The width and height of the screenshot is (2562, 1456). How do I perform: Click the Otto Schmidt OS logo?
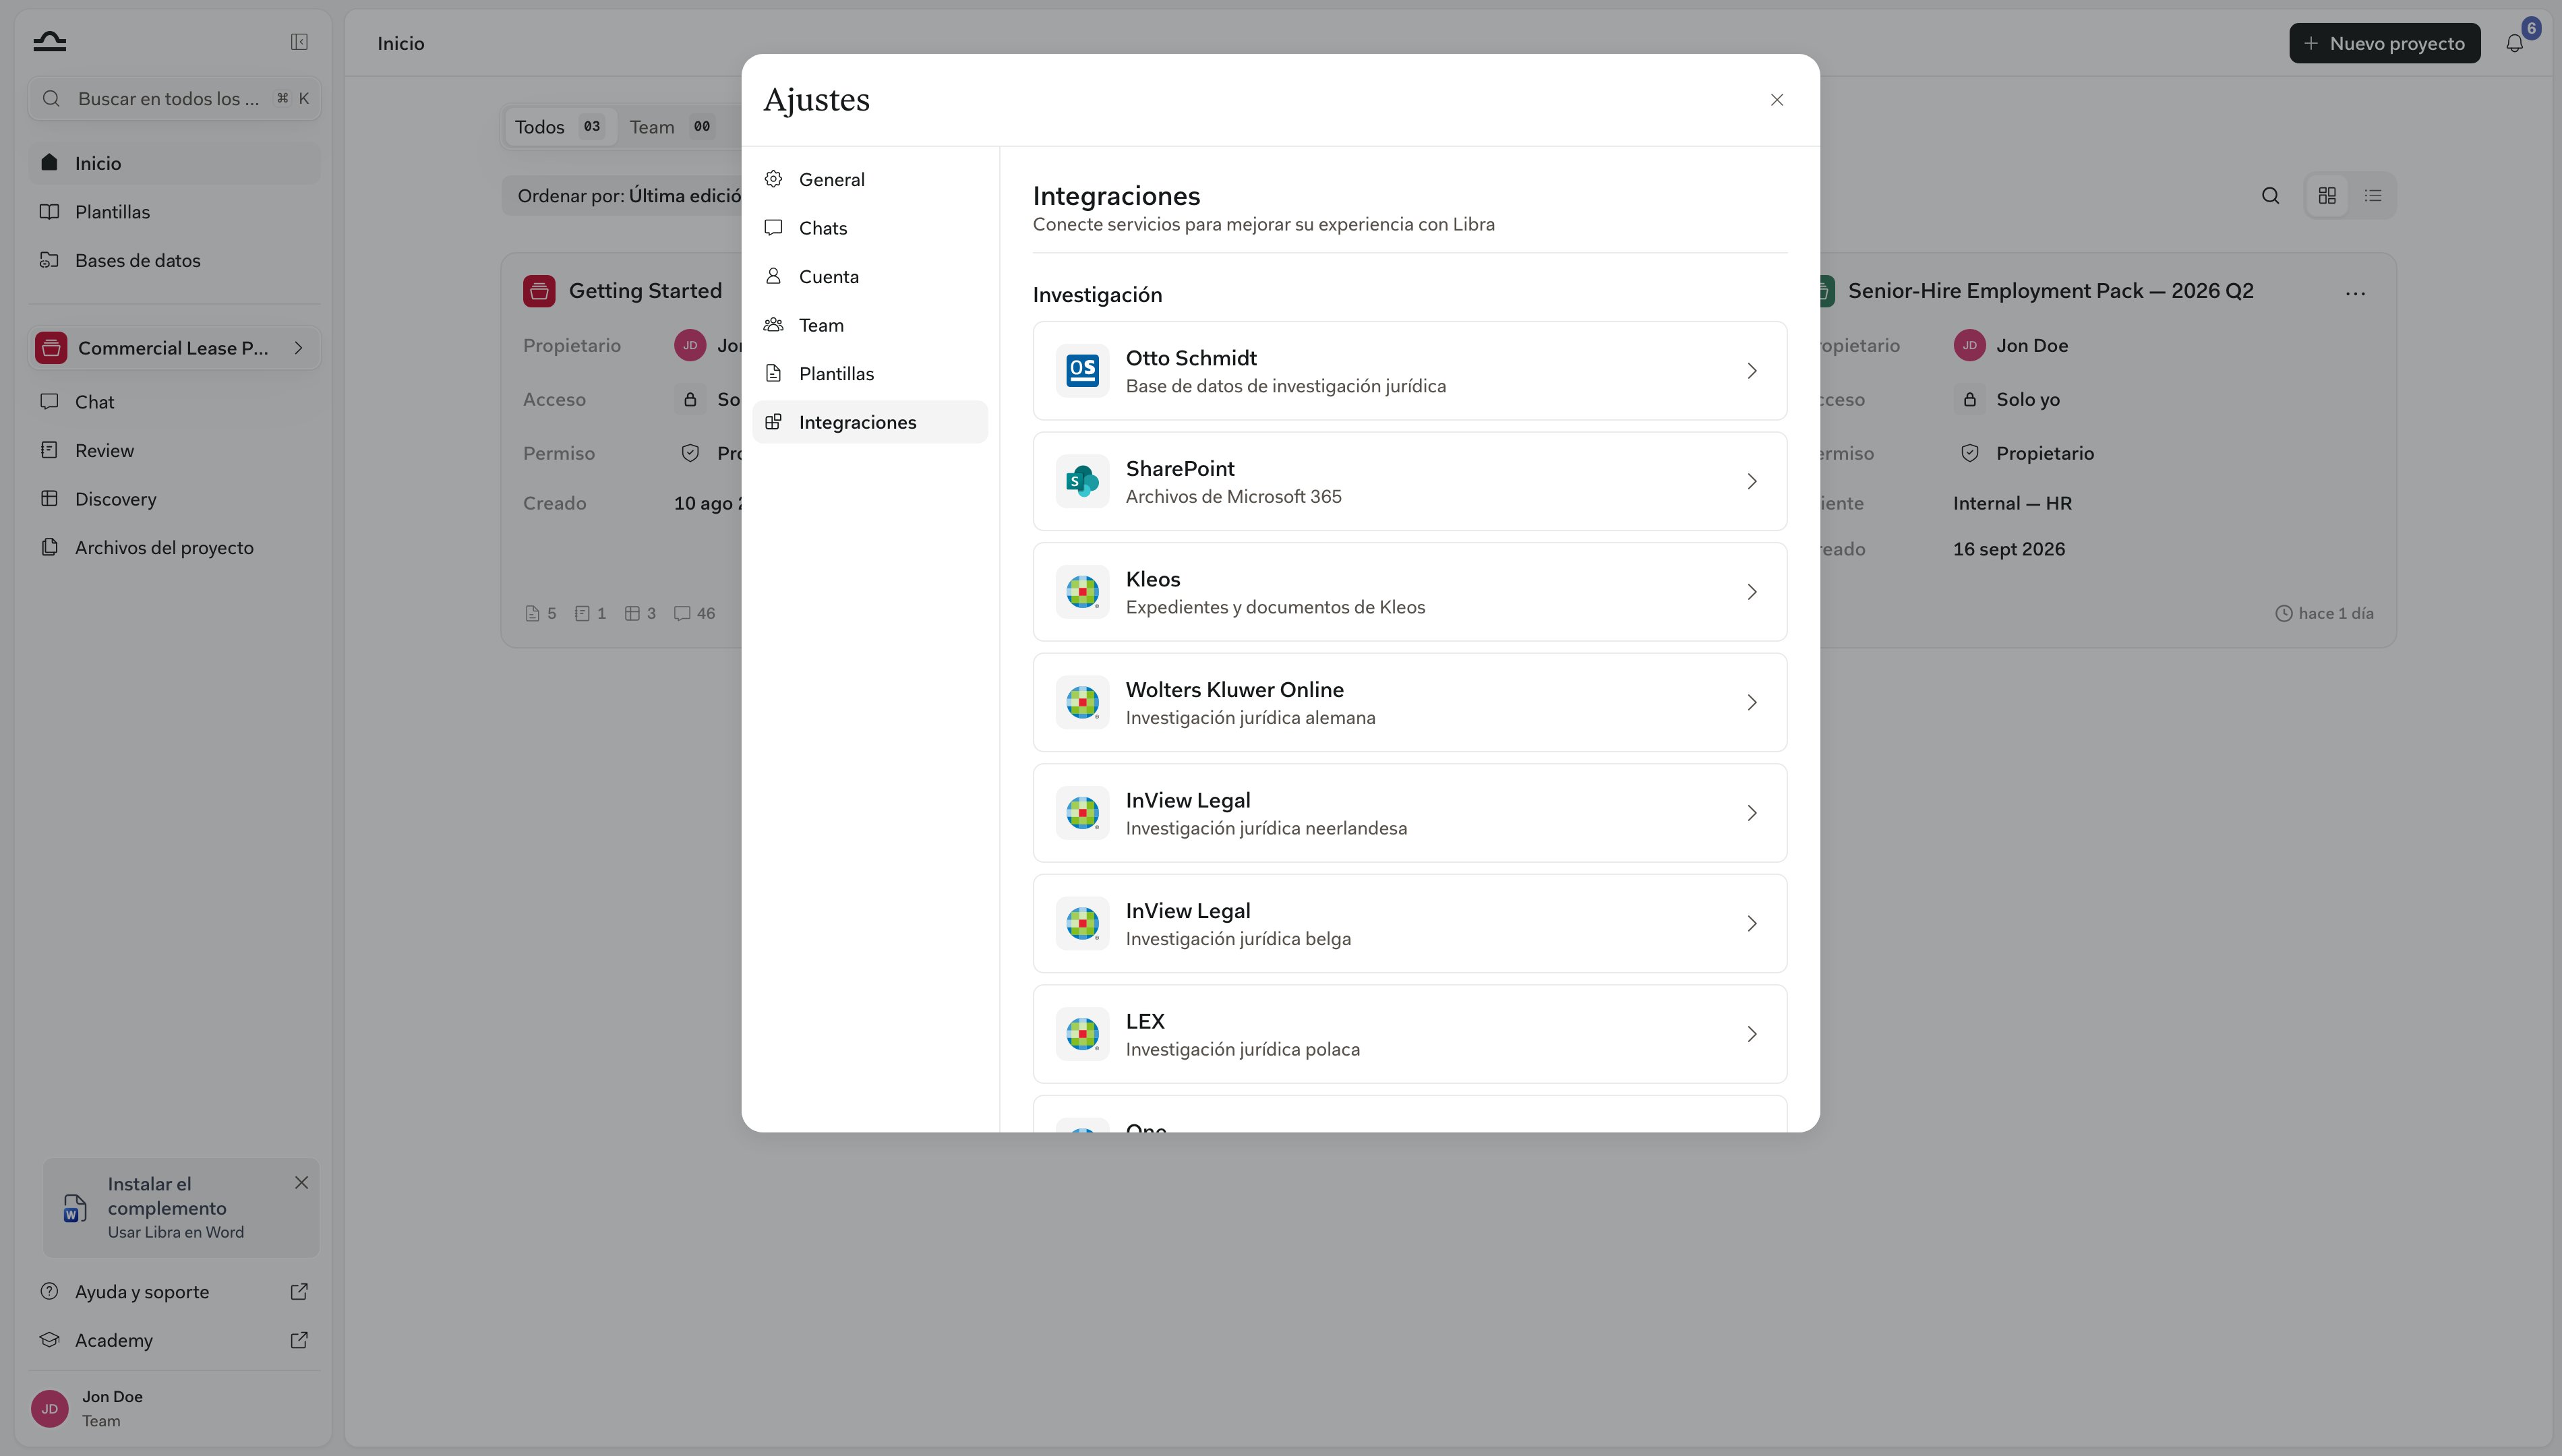1082,371
